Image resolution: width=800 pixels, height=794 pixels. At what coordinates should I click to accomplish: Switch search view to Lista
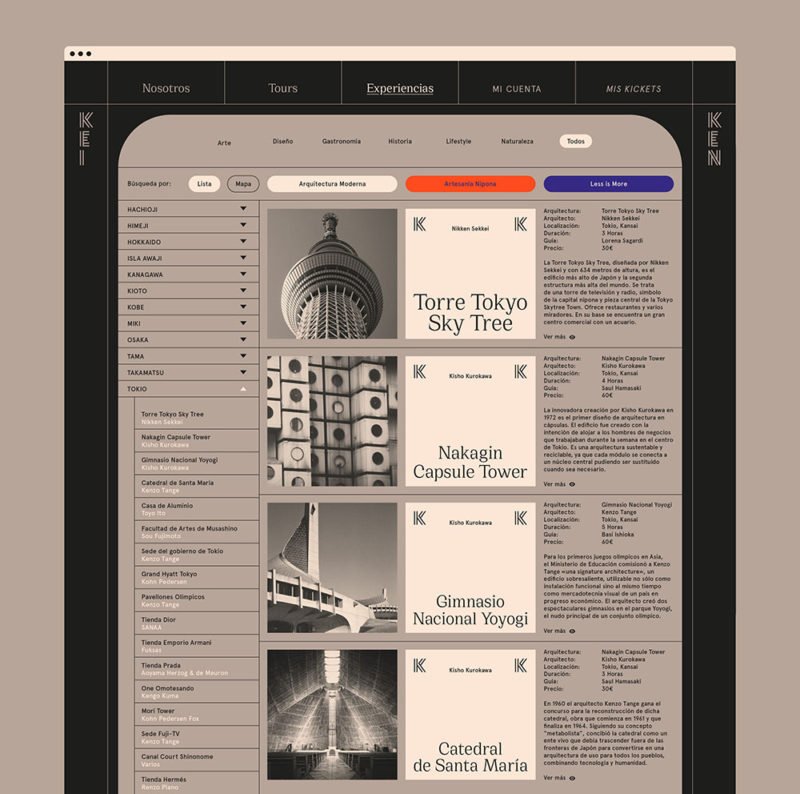pyautogui.click(x=204, y=184)
